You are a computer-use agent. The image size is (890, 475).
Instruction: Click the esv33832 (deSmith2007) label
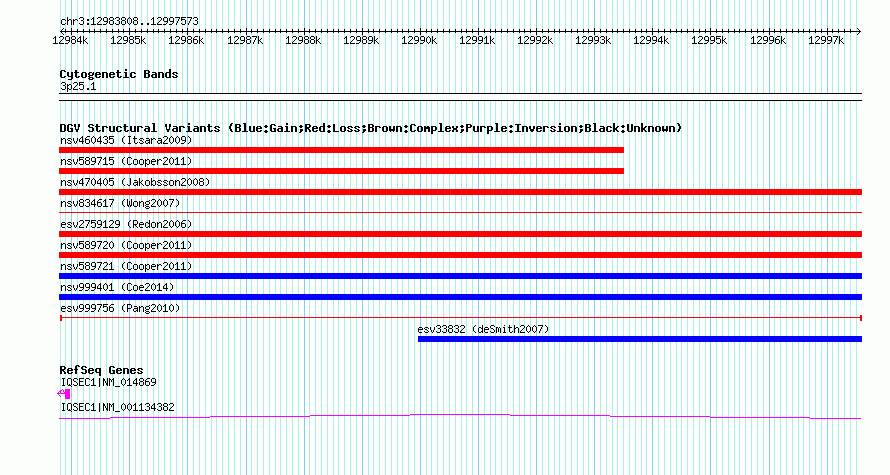(x=484, y=329)
